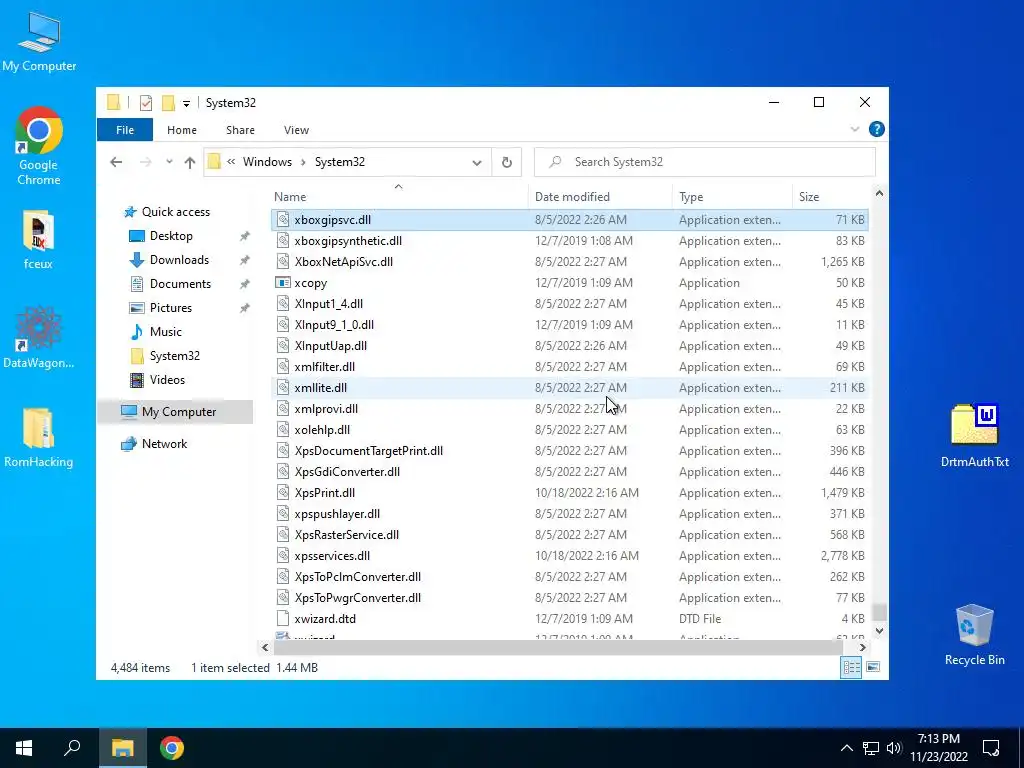
Task: Click the chevron between Windows and System32
Action: coord(303,162)
